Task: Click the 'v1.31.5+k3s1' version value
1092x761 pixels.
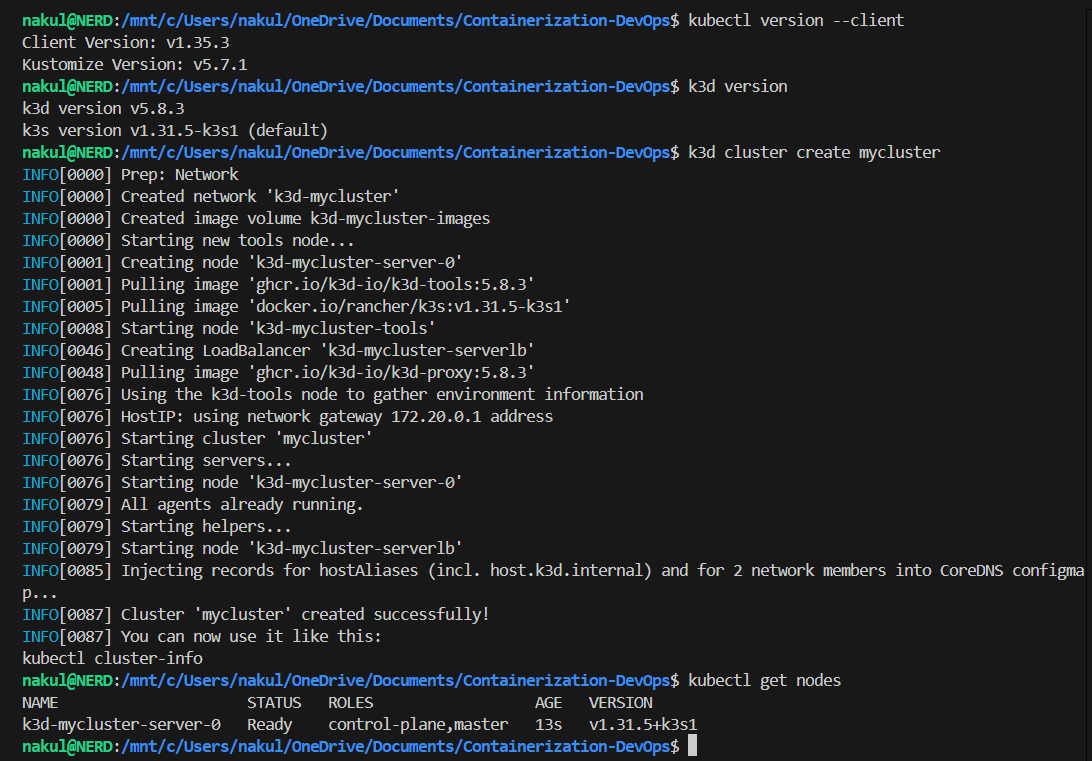Action: pyautogui.click(x=643, y=725)
